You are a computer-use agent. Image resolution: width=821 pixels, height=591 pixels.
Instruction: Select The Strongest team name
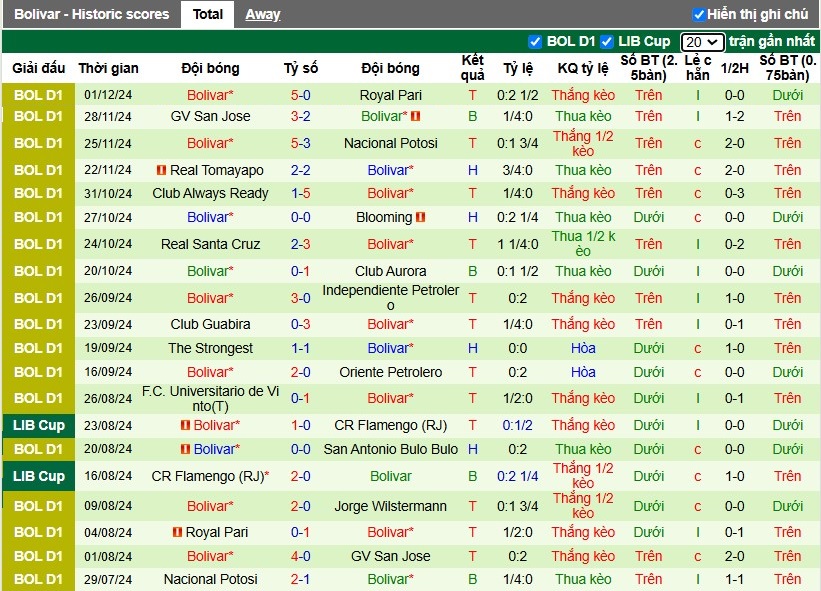click(x=210, y=349)
